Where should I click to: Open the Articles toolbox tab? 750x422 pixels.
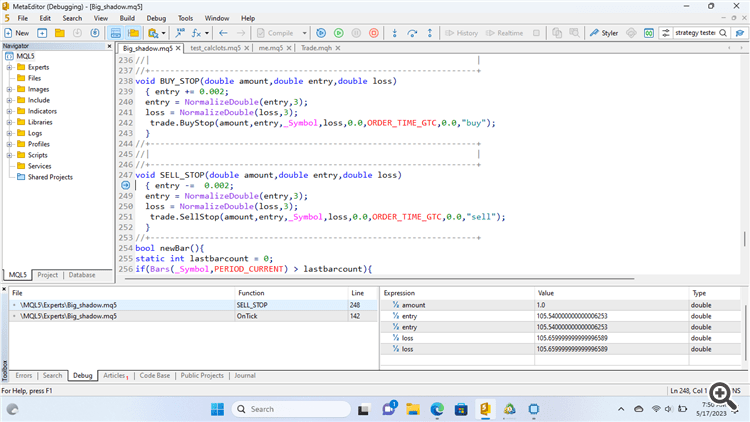point(115,376)
